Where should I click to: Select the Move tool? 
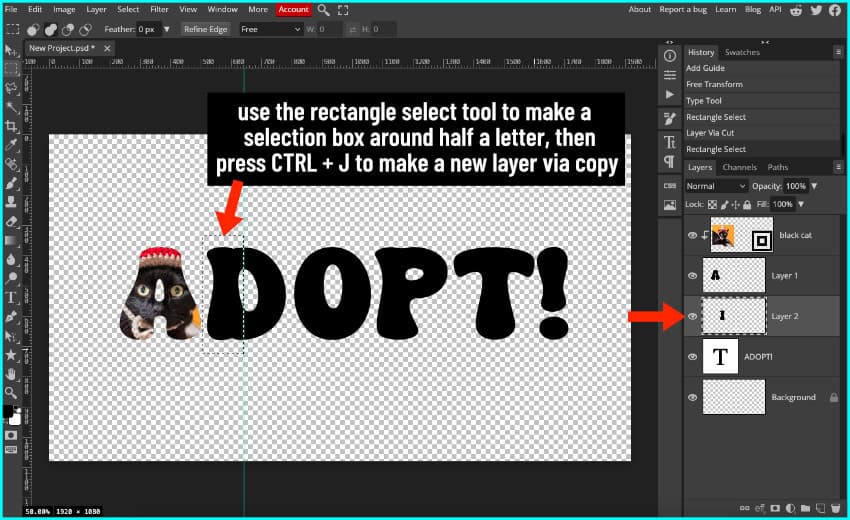tap(10, 50)
